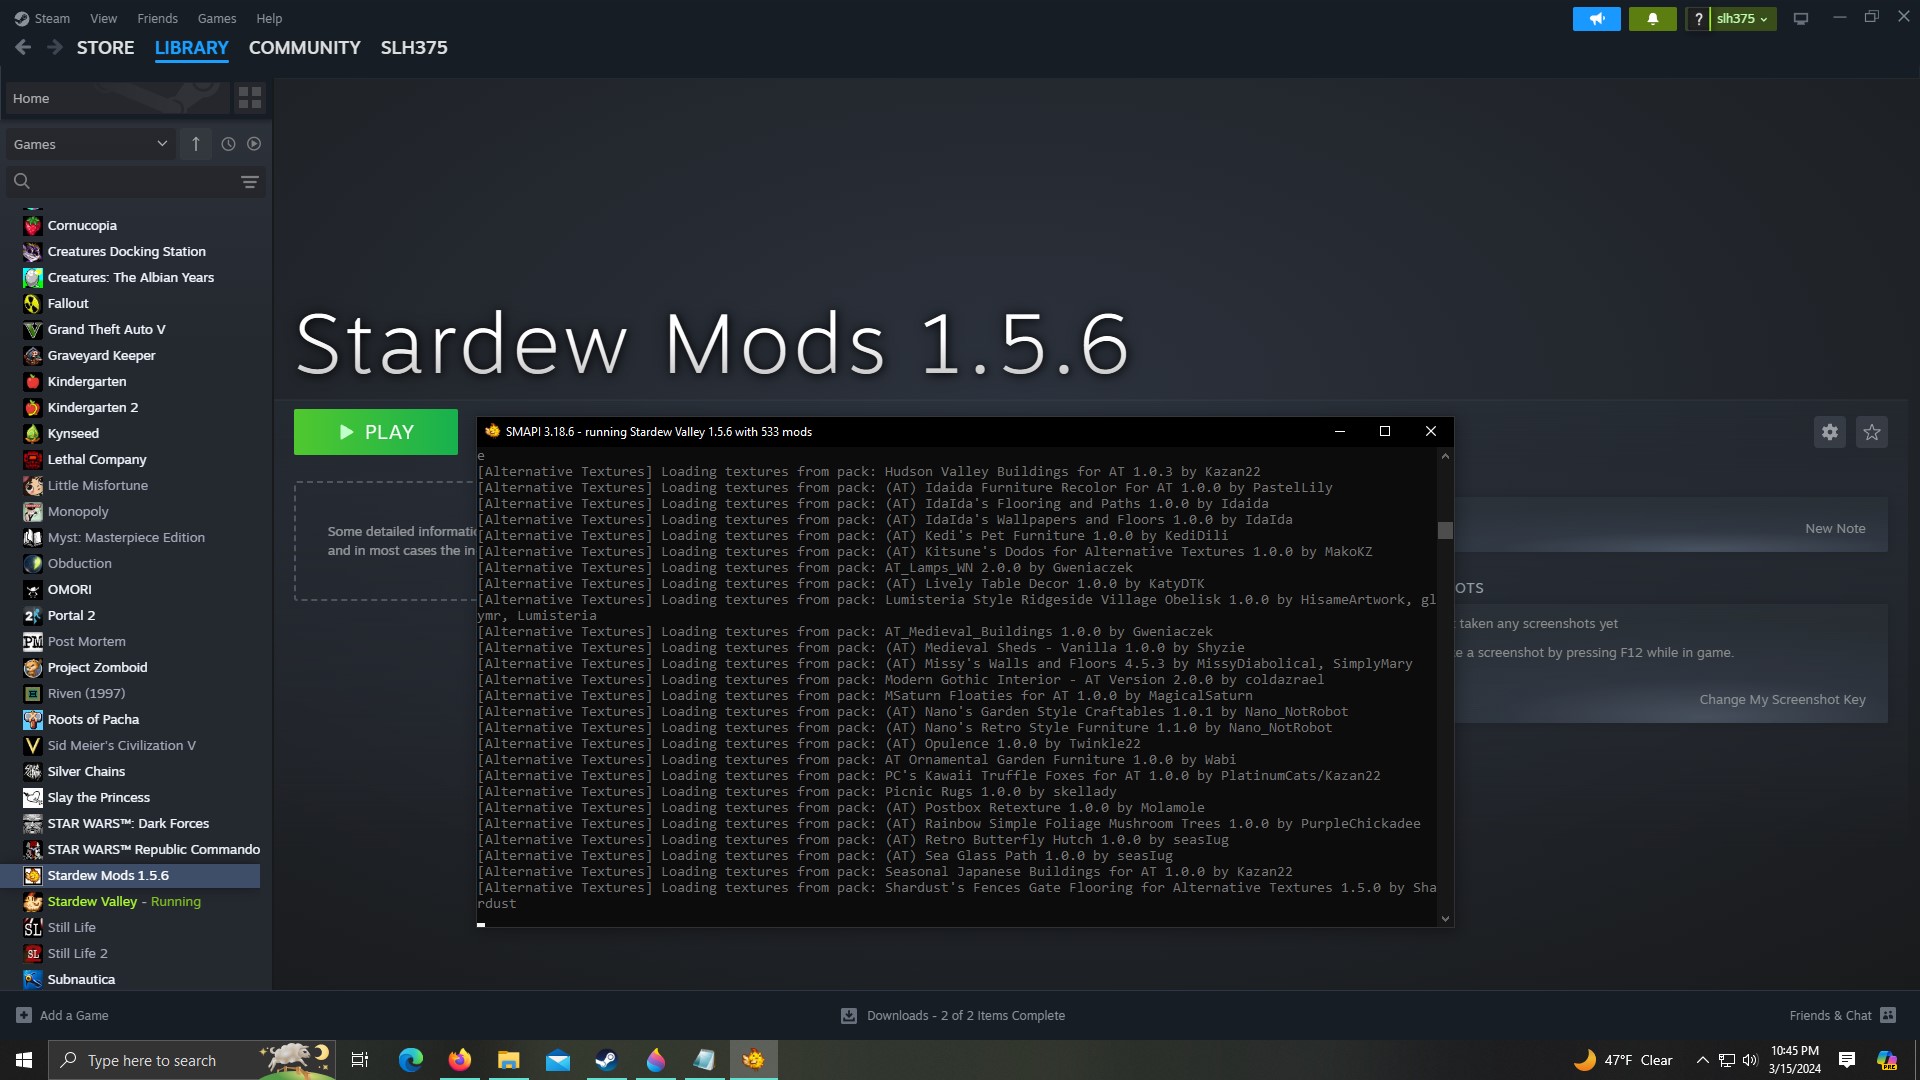Open the Steam announcements megaphone icon
This screenshot has height=1080, width=1920.
[x=1596, y=18]
